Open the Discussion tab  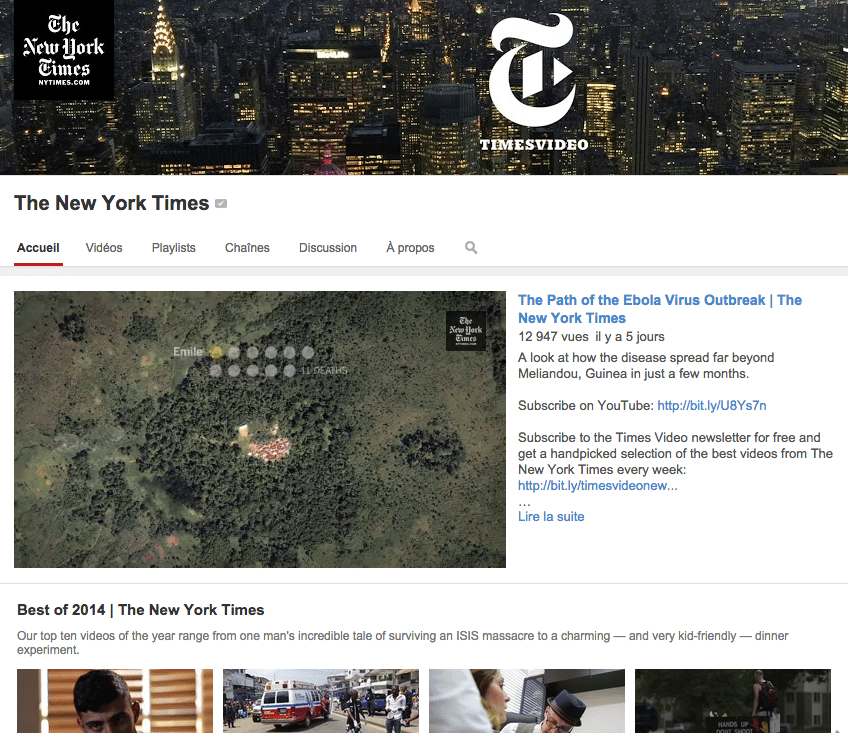tap(328, 248)
